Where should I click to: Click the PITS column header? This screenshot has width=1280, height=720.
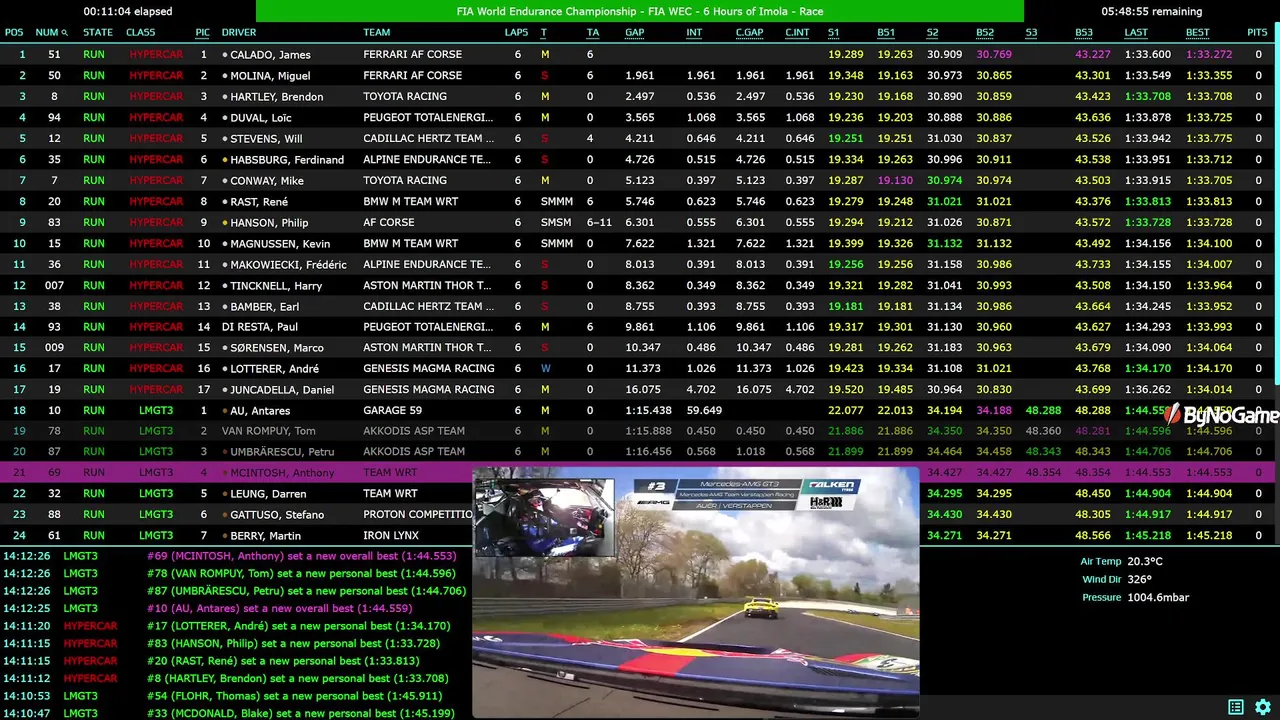[1258, 33]
